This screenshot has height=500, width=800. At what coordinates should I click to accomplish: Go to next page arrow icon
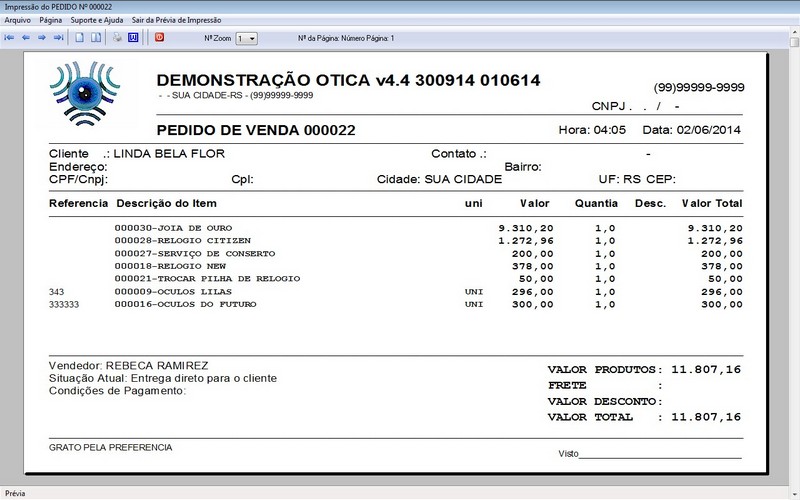42,38
